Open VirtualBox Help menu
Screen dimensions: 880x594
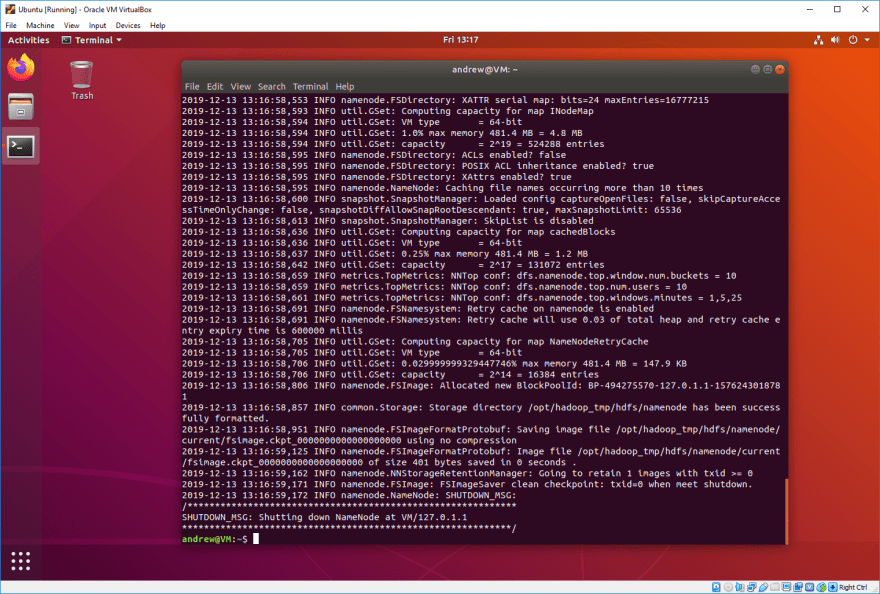point(158,25)
